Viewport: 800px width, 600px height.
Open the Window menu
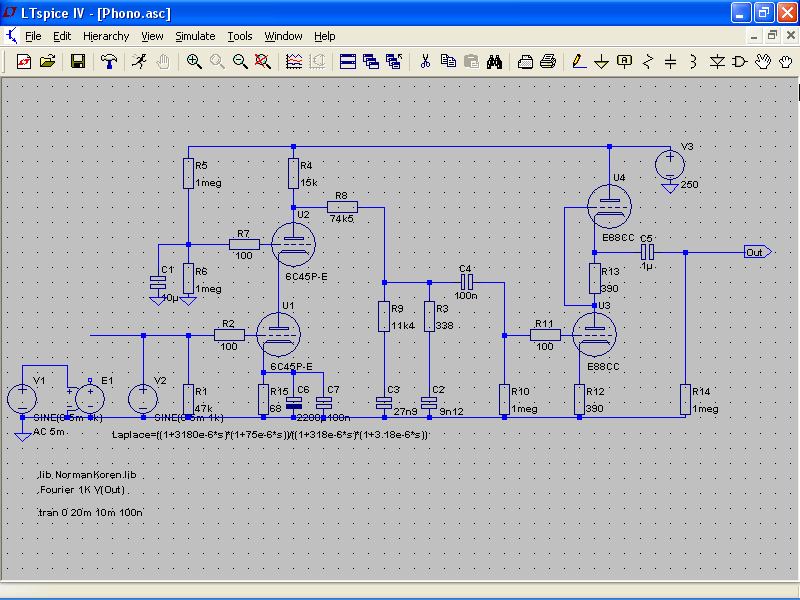[283, 36]
